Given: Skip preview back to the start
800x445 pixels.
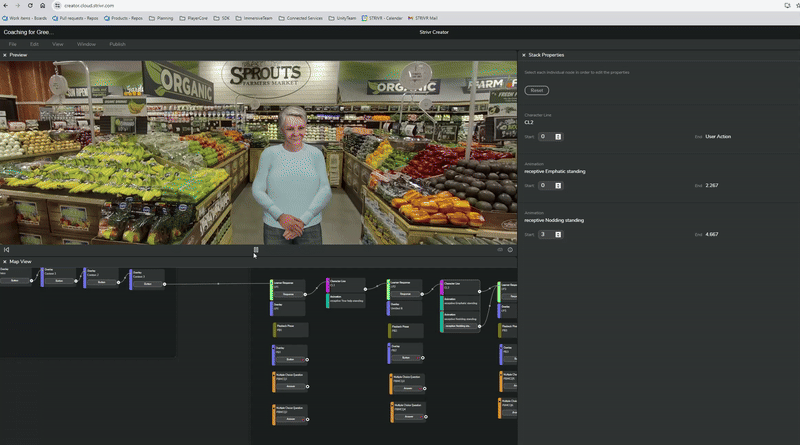Looking at the screenshot, I should pyautogui.click(x=7, y=250).
